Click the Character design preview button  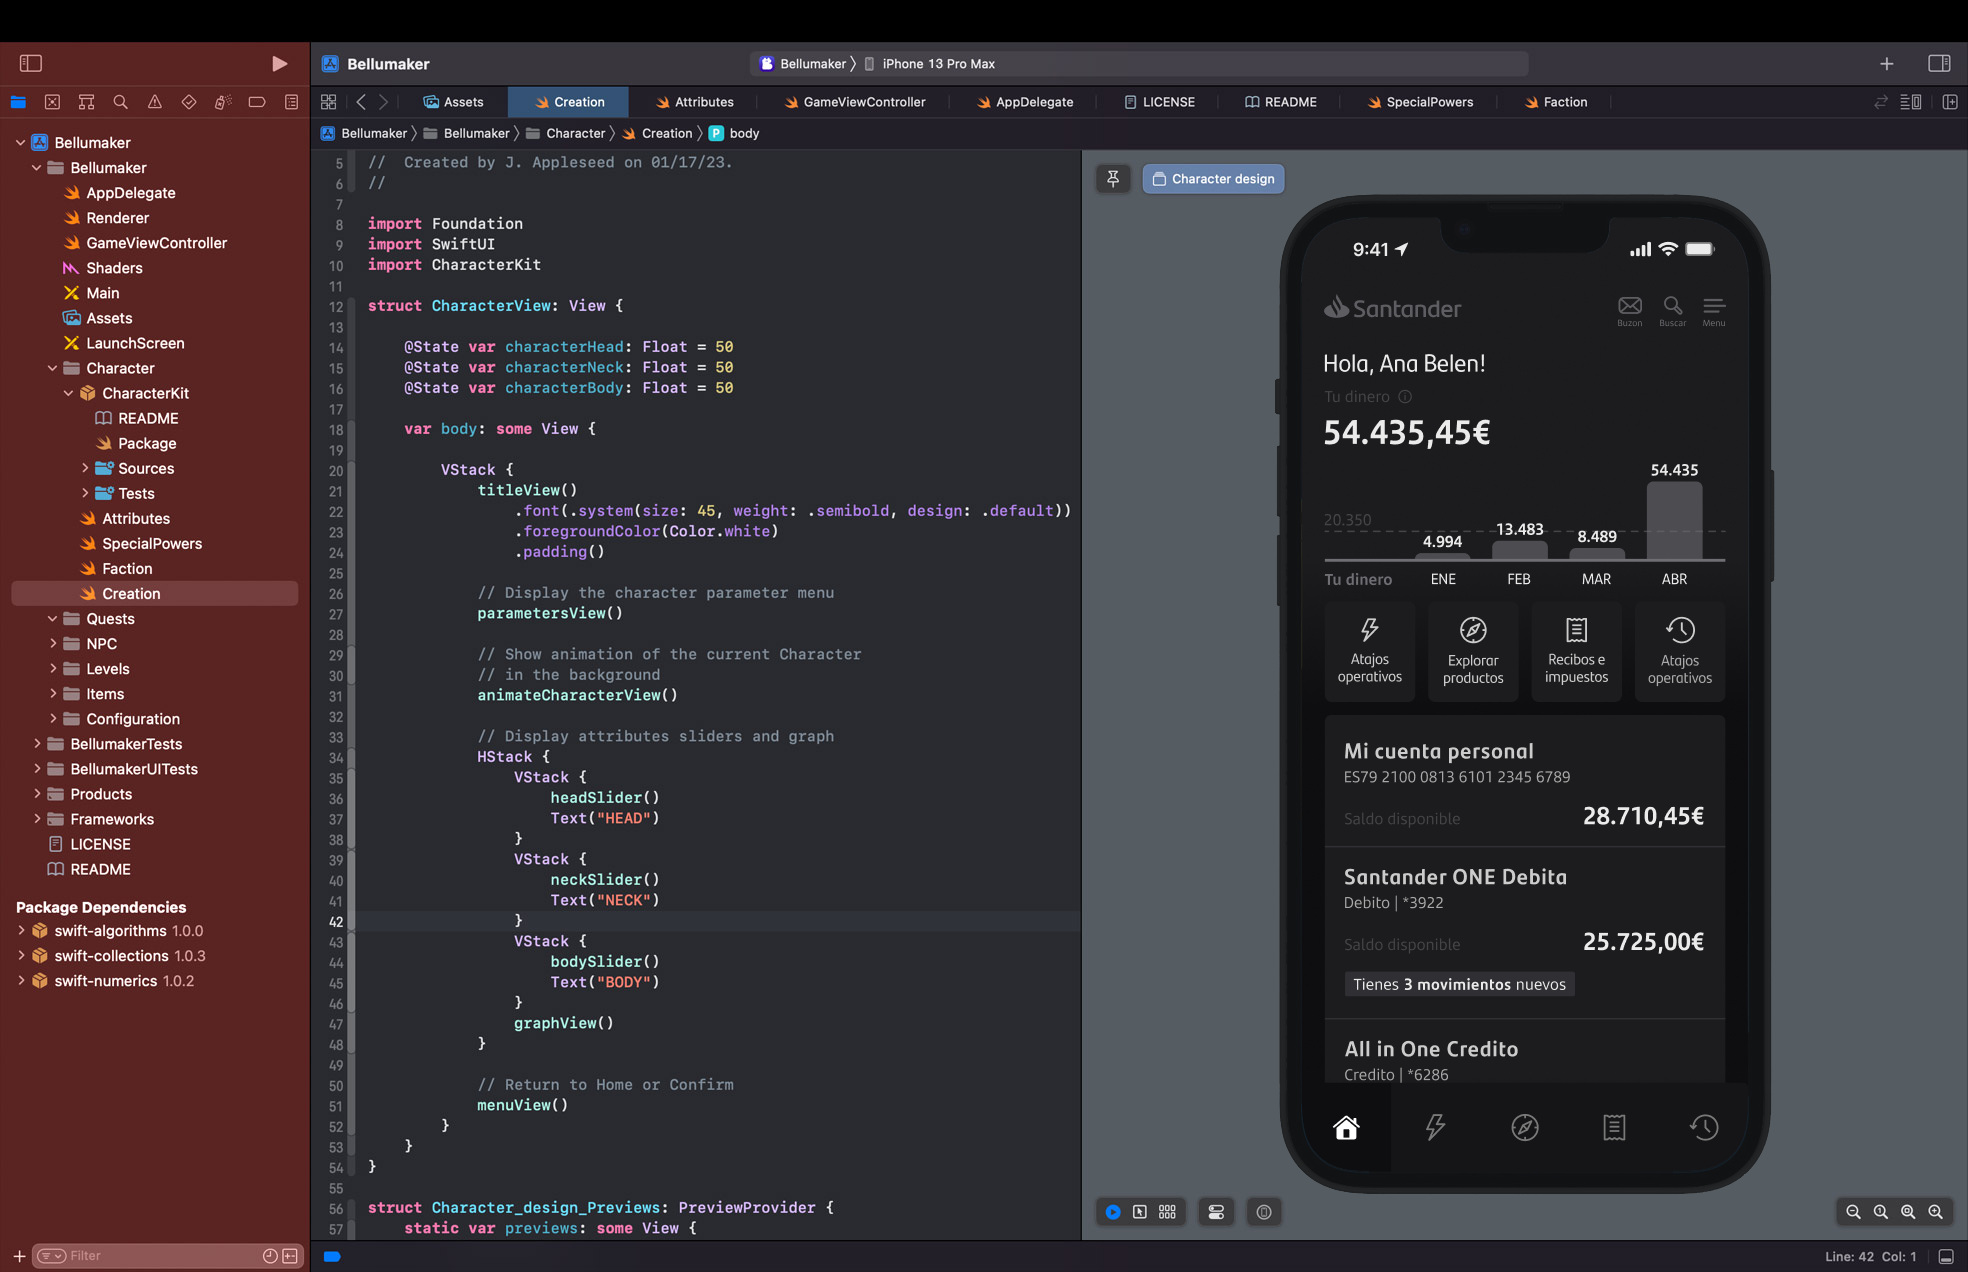coord(1213,179)
